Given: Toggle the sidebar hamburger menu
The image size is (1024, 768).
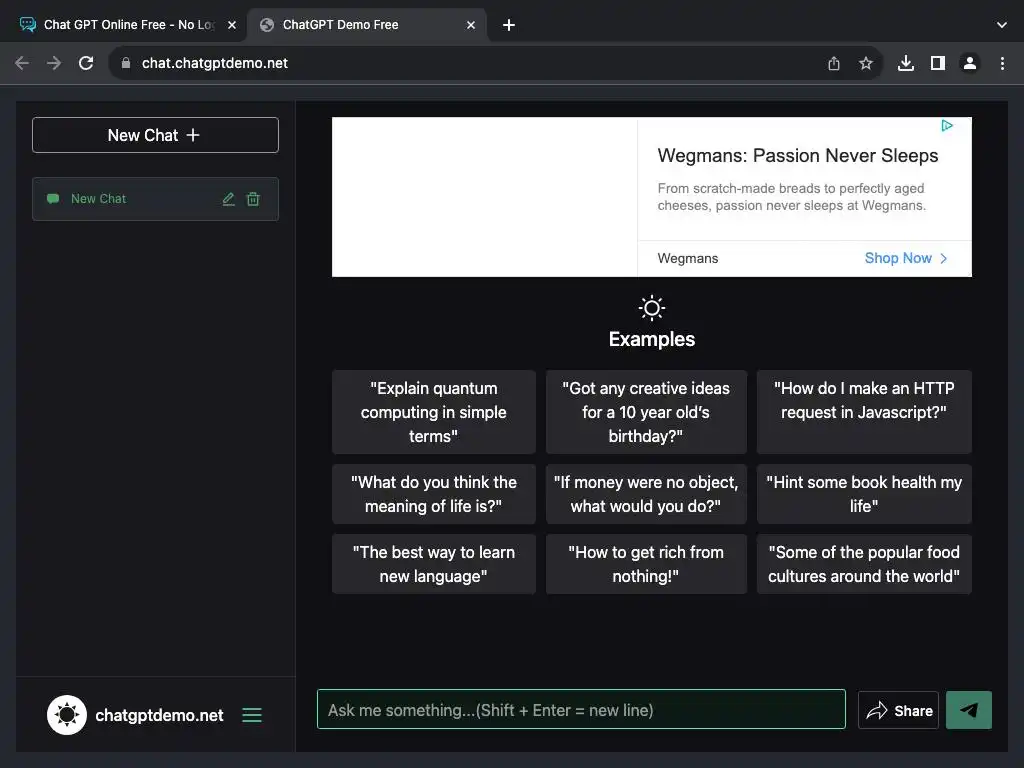Looking at the screenshot, I should pyautogui.click(x=252, y=715).
